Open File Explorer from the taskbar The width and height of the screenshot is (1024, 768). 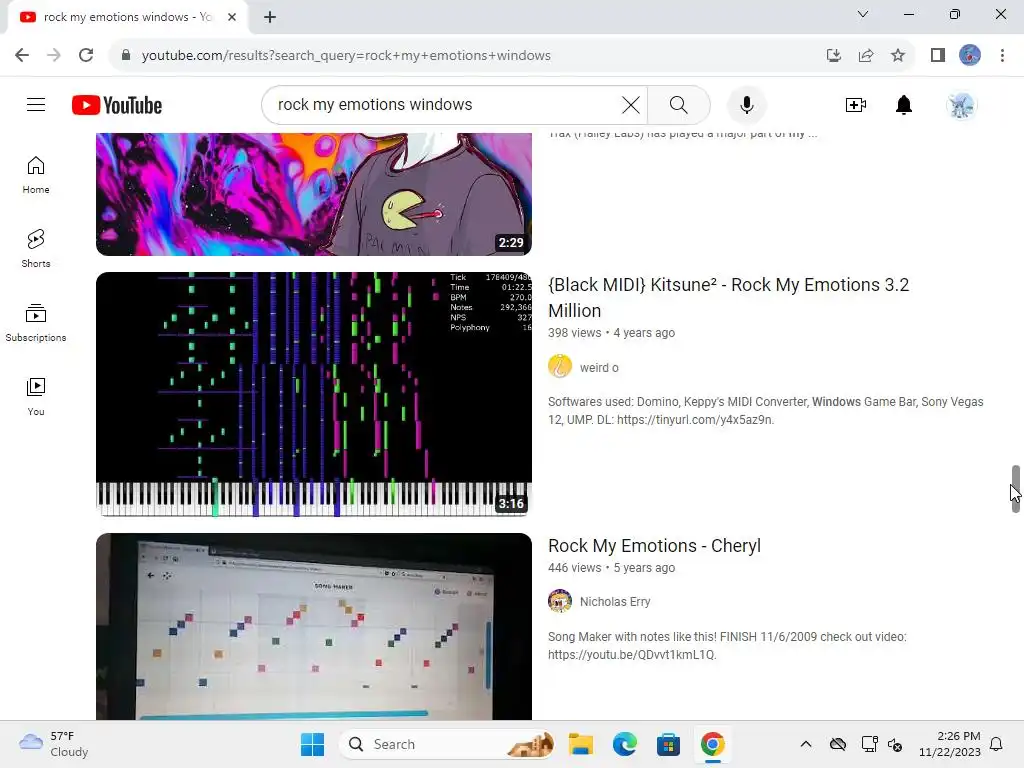click(x=581, y=744)
